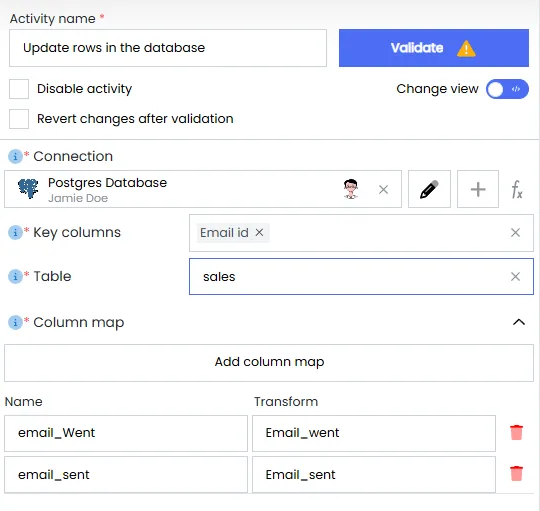Check the Disable activity checkbox

(19, 89)
